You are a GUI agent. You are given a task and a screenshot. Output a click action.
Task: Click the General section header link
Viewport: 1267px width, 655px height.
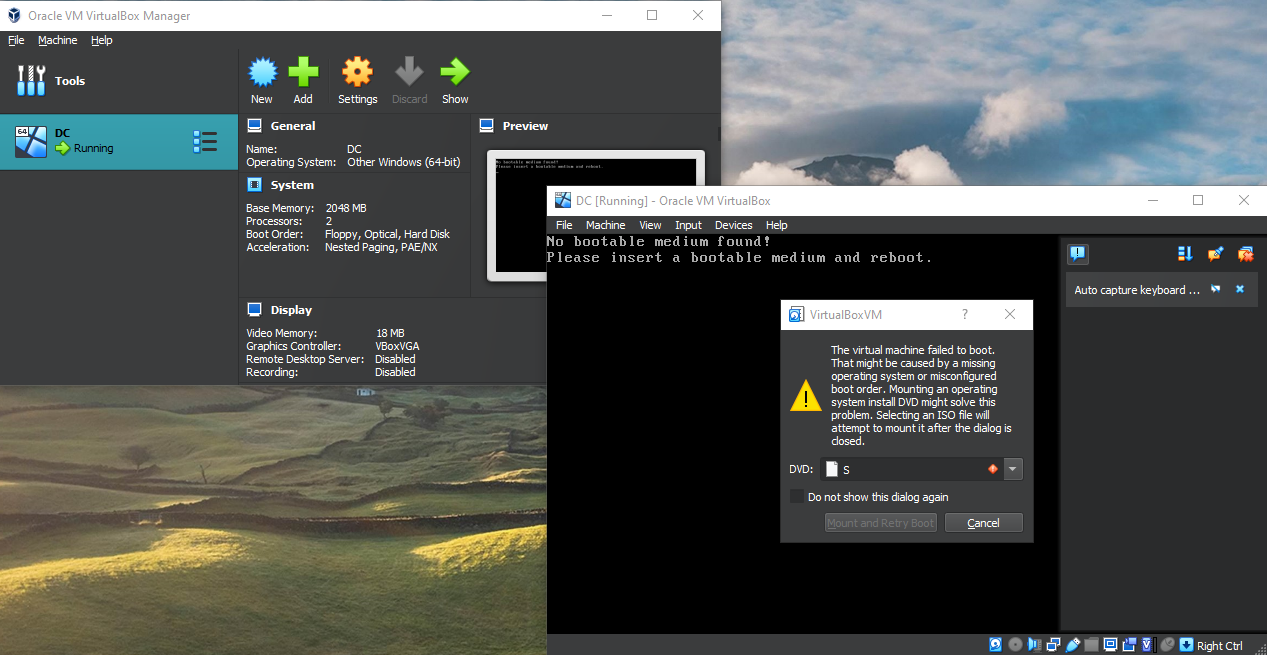click(x=293, y=126)
